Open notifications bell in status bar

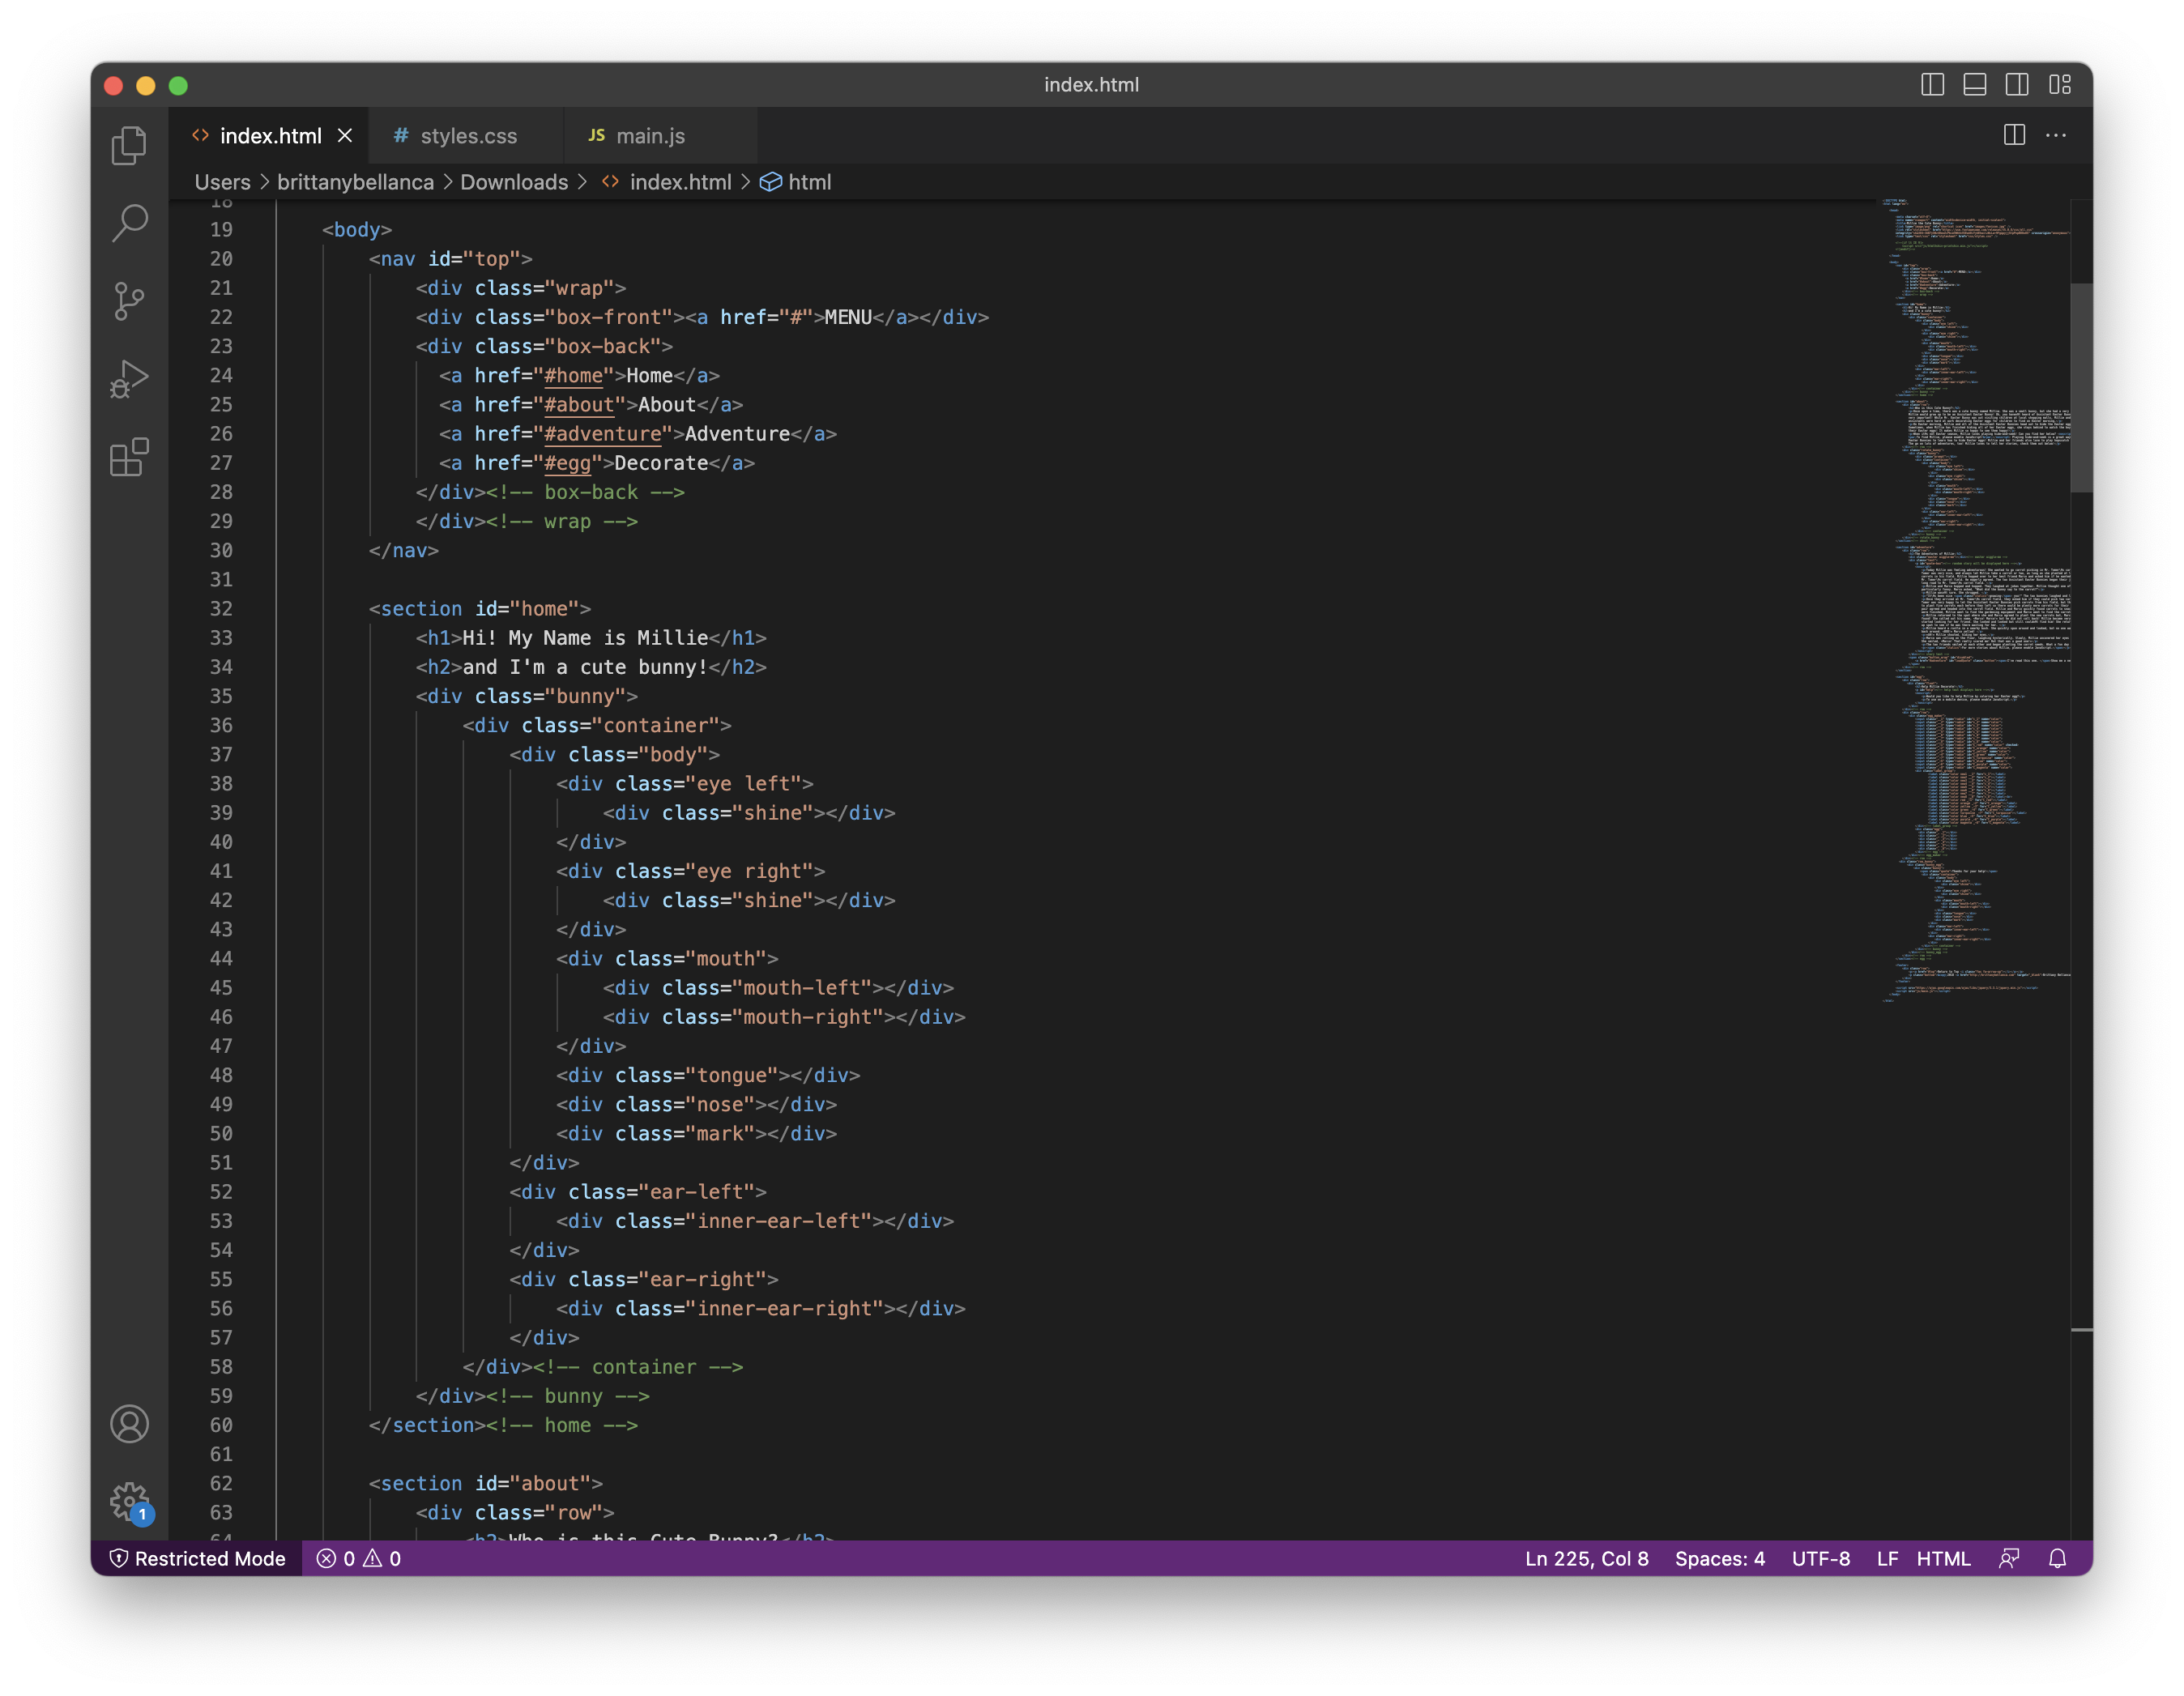[x=2057, y=1558]
